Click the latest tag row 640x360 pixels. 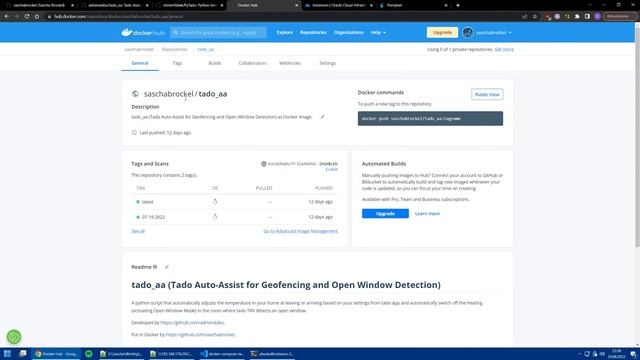coord(234,202)
